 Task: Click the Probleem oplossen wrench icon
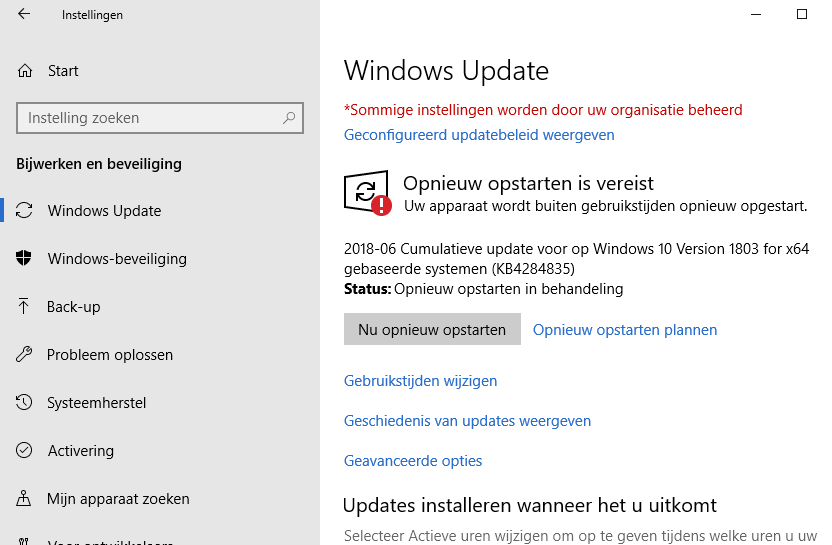[x=25, y=355]
